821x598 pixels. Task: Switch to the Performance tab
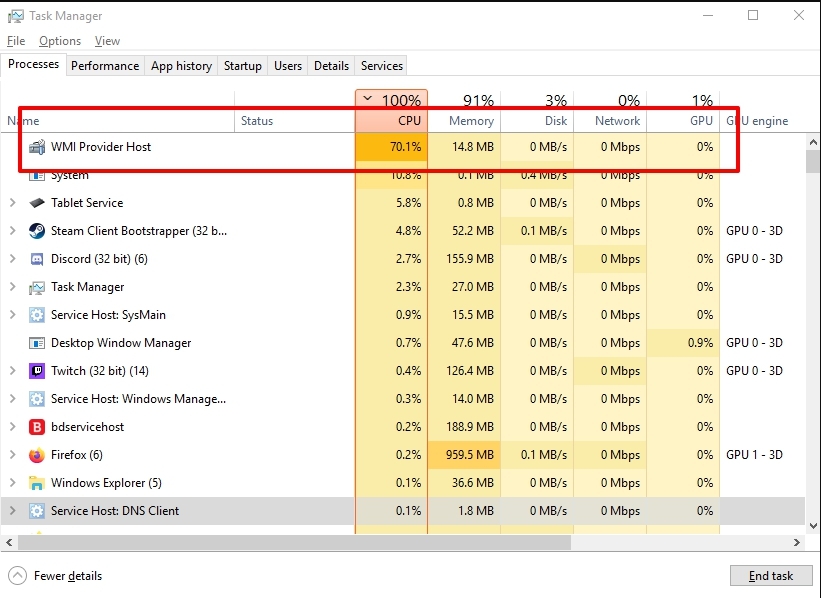(x=105, y=66)
